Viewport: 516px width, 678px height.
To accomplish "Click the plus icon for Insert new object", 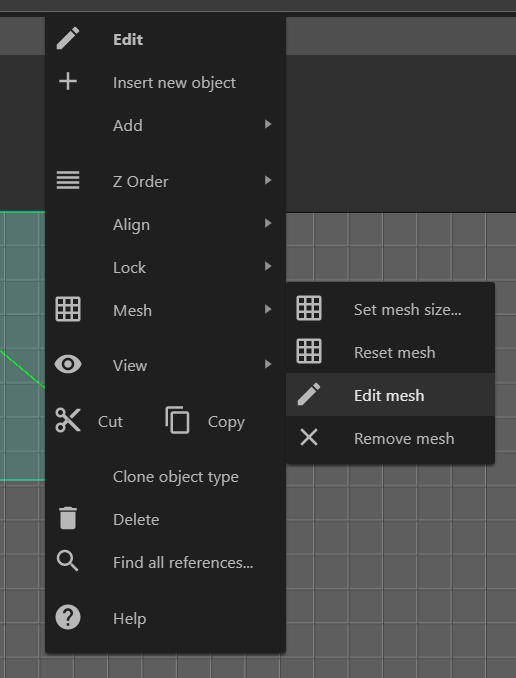I will 68,81.
